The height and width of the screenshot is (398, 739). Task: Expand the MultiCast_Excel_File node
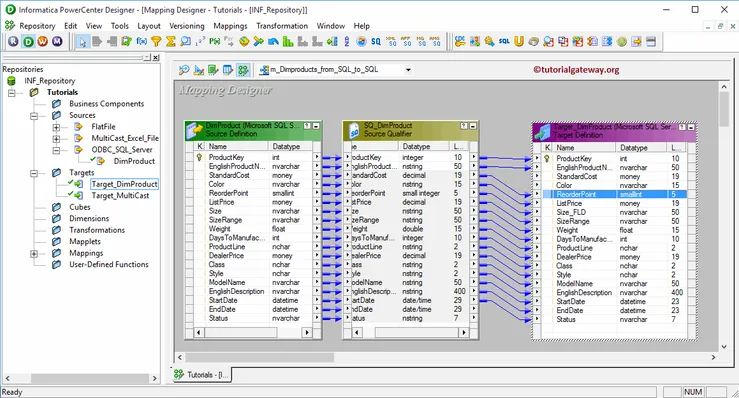coord(57,139)
